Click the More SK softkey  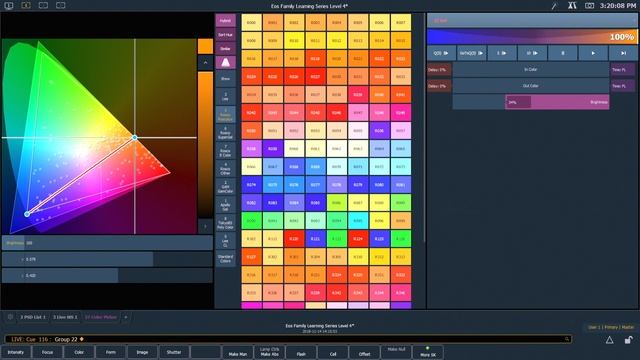coord(428,352)
